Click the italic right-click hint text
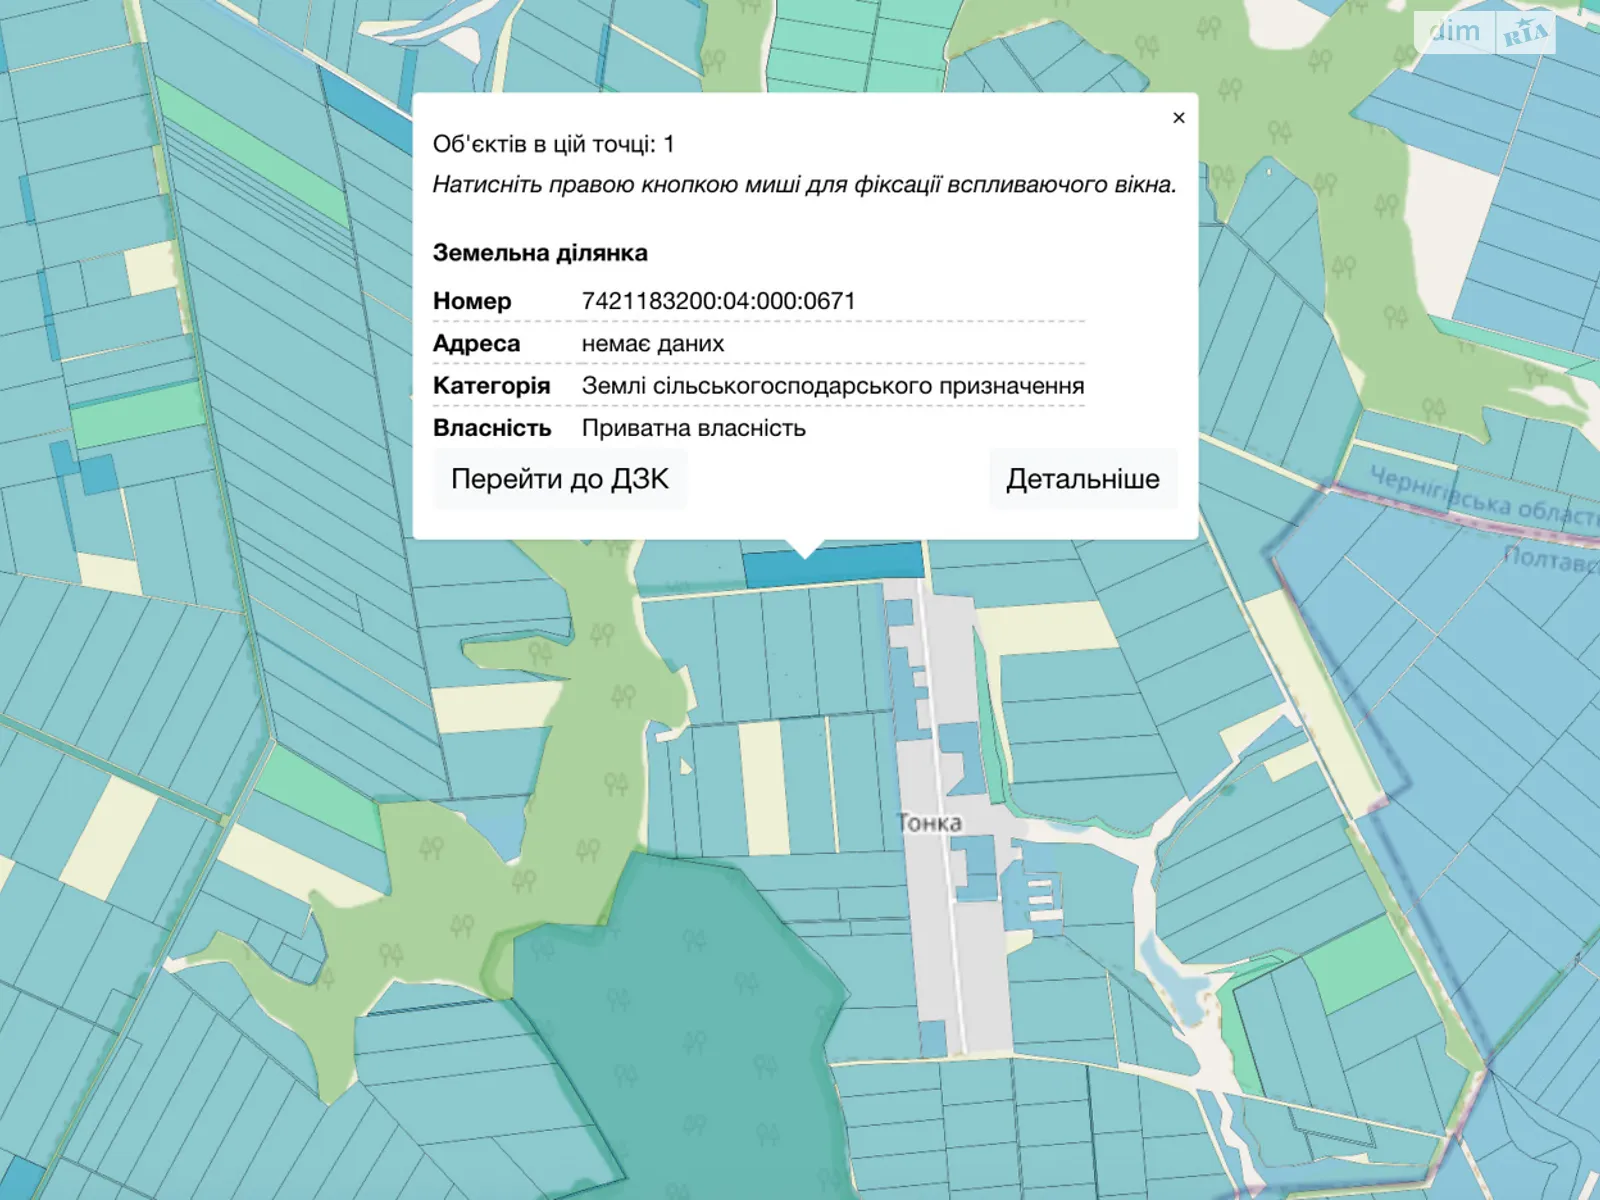 [804, 185]
